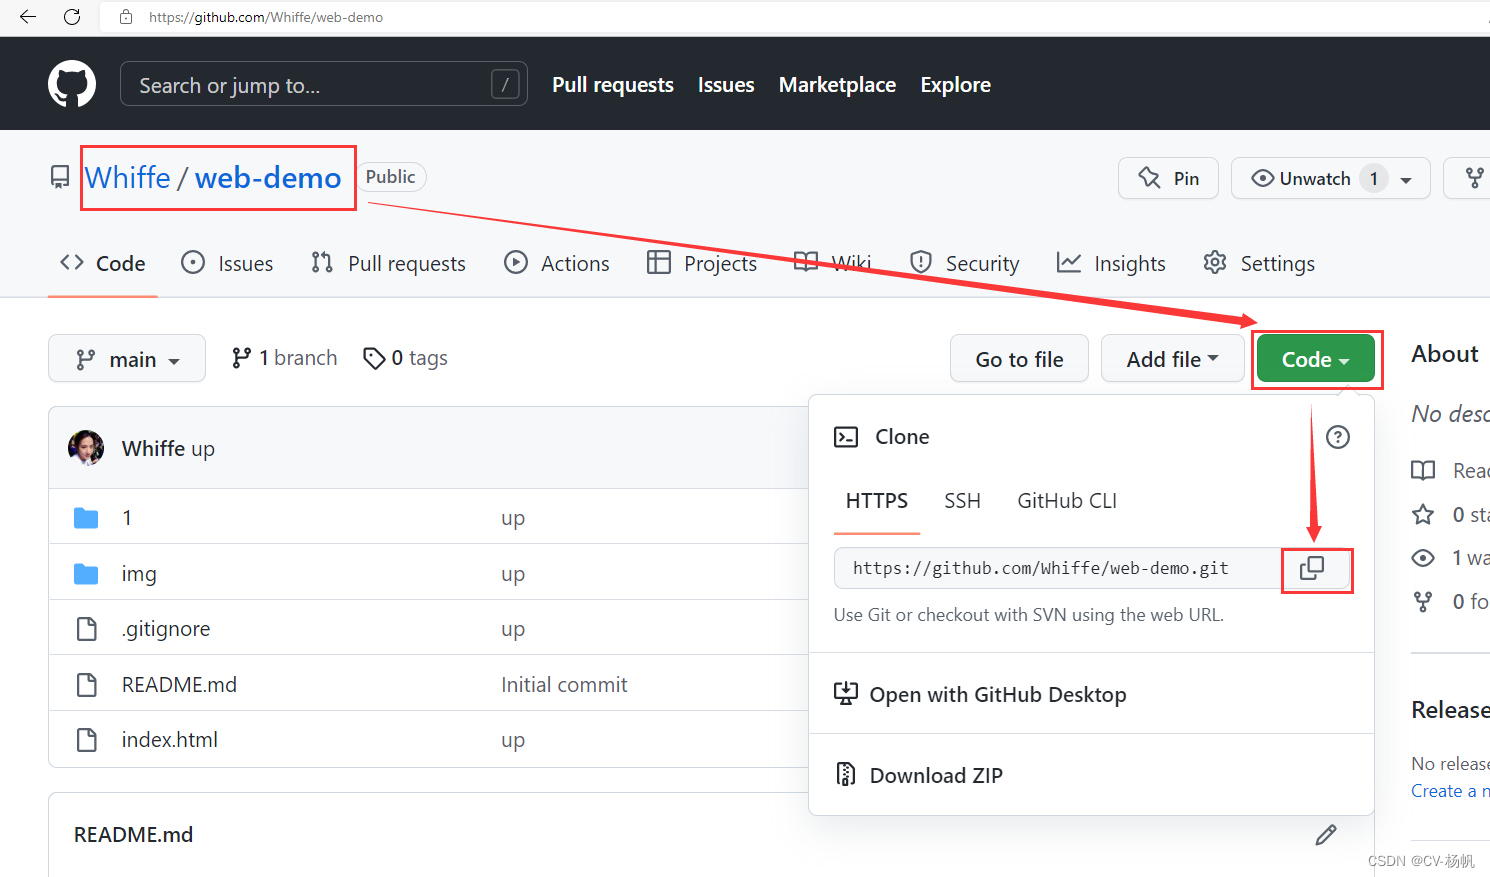Click file icon next to .gitignore
Viewport: 1490px width, 877px height.
pos(87,629)
